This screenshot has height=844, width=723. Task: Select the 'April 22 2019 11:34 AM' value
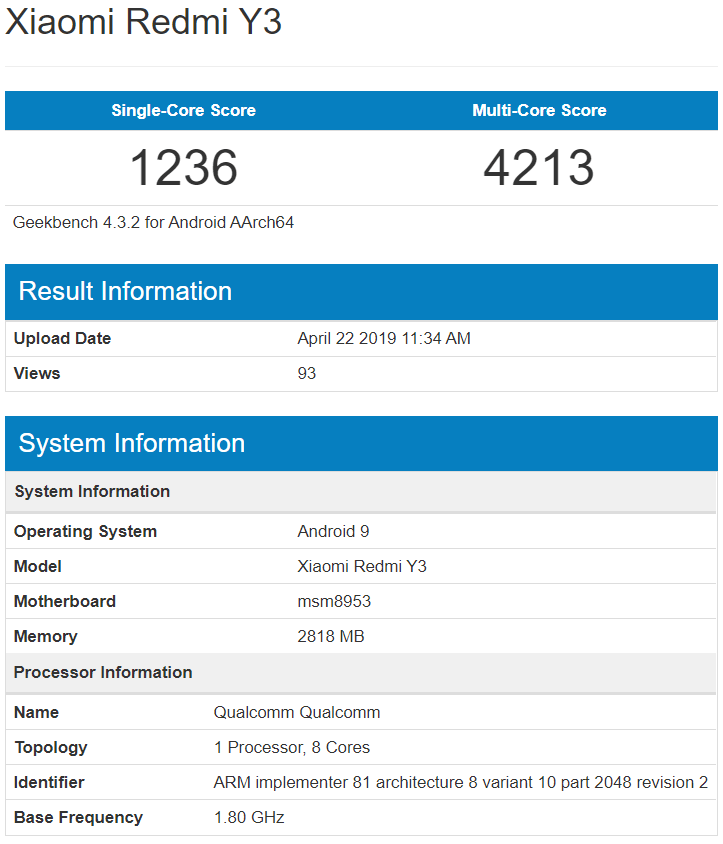coord(384,338)
